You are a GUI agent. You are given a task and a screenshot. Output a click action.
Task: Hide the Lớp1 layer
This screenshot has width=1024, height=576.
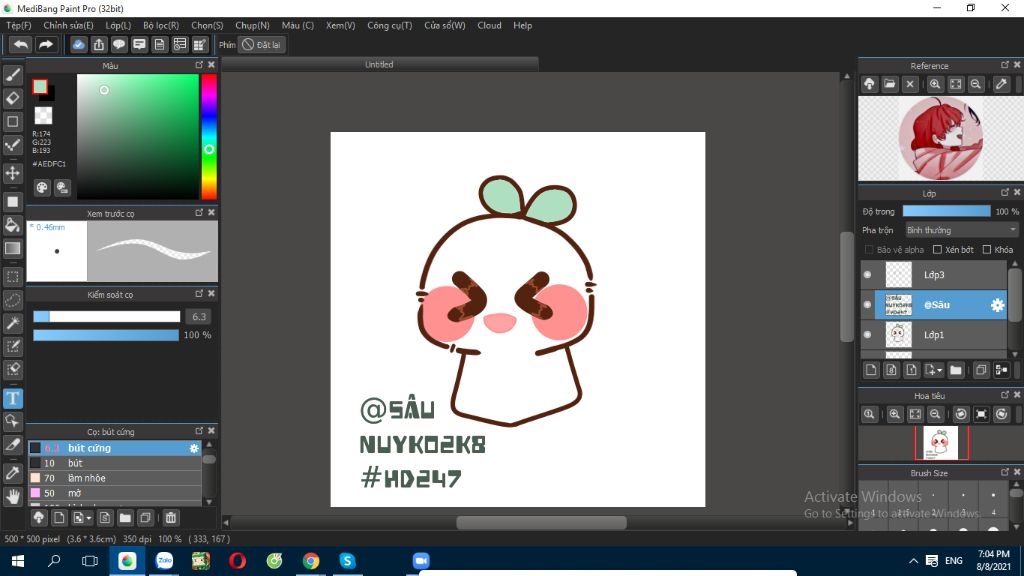point(867,335)
